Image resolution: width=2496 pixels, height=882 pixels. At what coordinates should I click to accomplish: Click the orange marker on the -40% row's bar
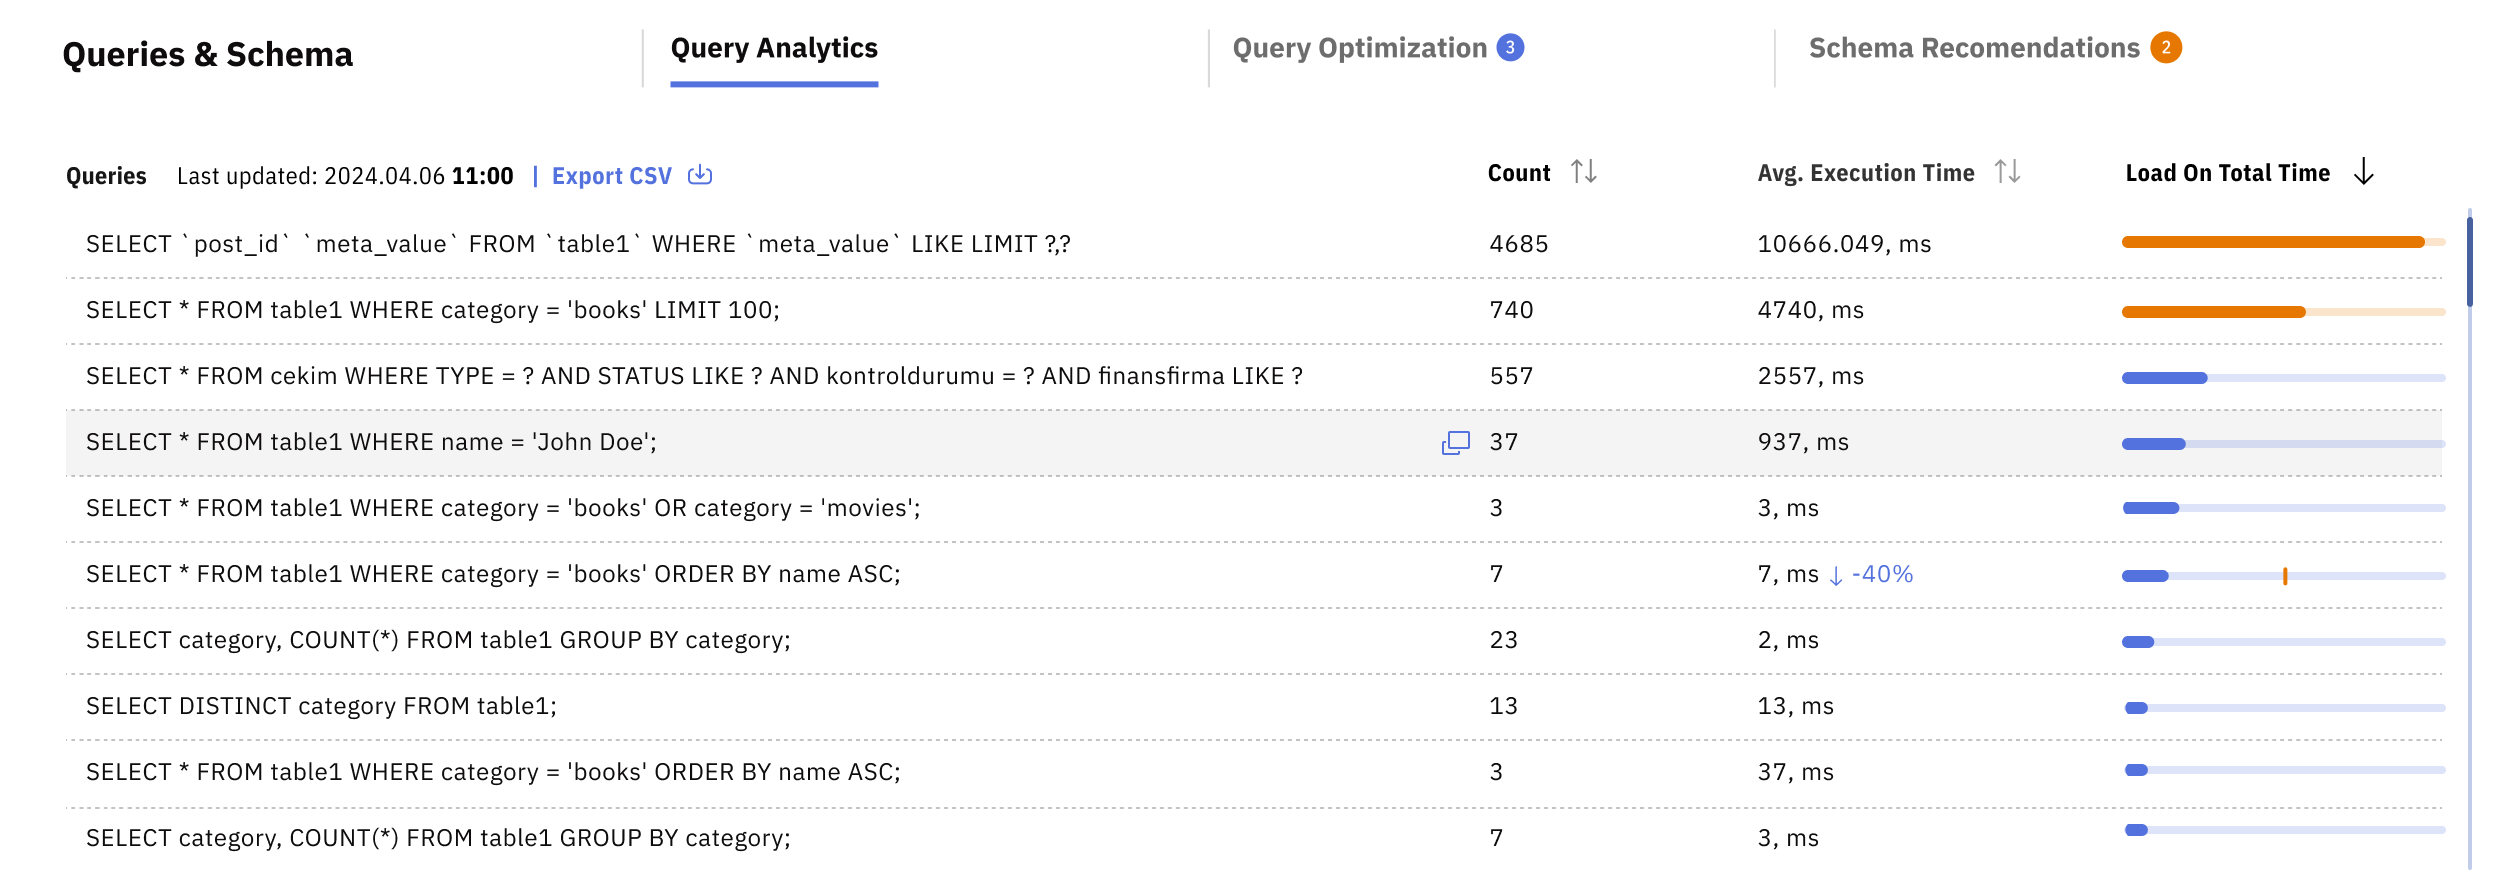coord(2285,576)
